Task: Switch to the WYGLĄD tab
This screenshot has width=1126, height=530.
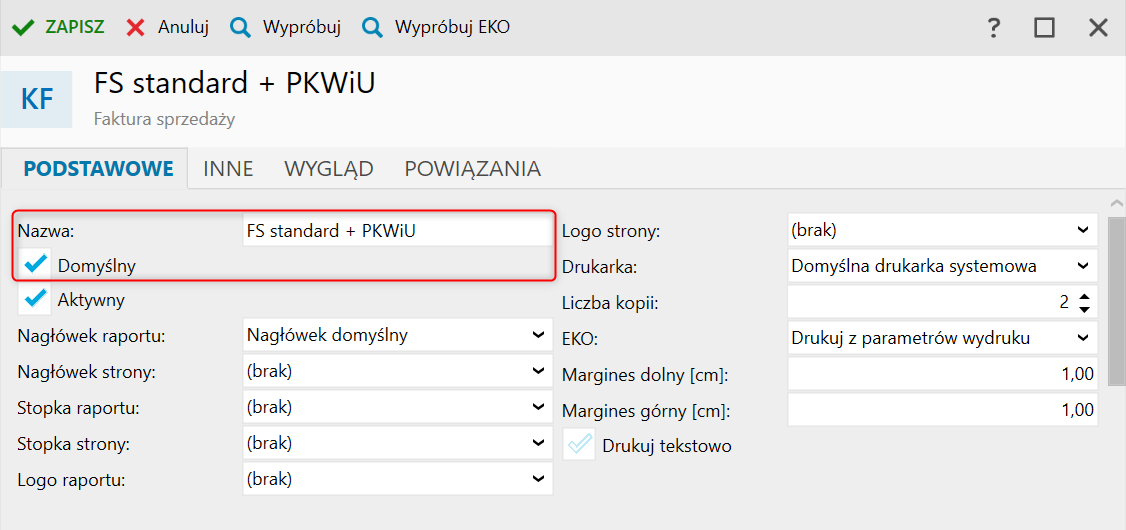Action: pos(329,169)
